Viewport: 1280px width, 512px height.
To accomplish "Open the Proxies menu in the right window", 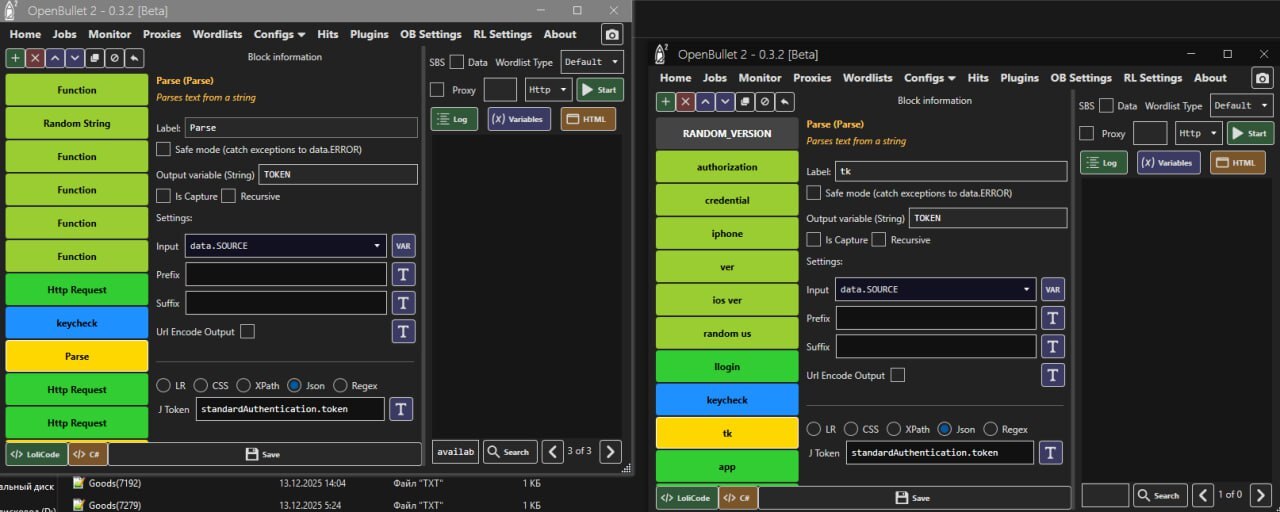I will pos(812,78).
